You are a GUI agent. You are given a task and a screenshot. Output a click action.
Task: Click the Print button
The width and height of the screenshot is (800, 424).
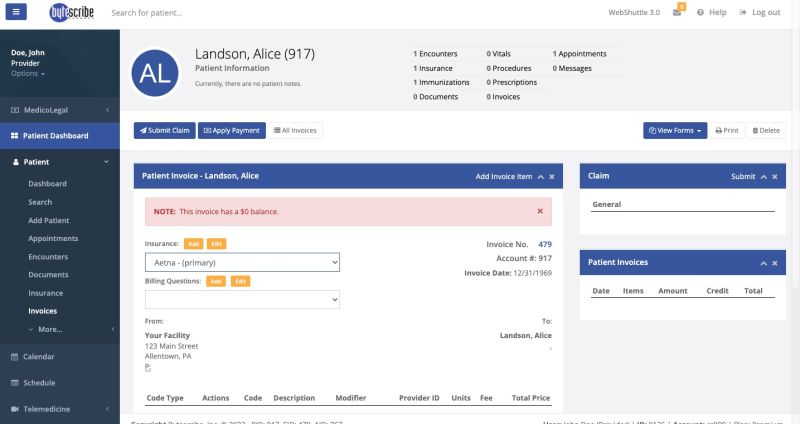(x=727, y=130)
